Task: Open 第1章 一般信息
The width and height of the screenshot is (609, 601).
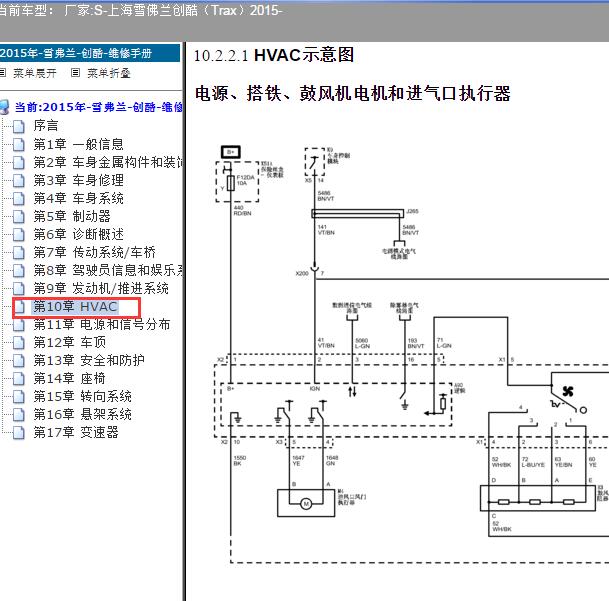Action: tap(78, 144)
